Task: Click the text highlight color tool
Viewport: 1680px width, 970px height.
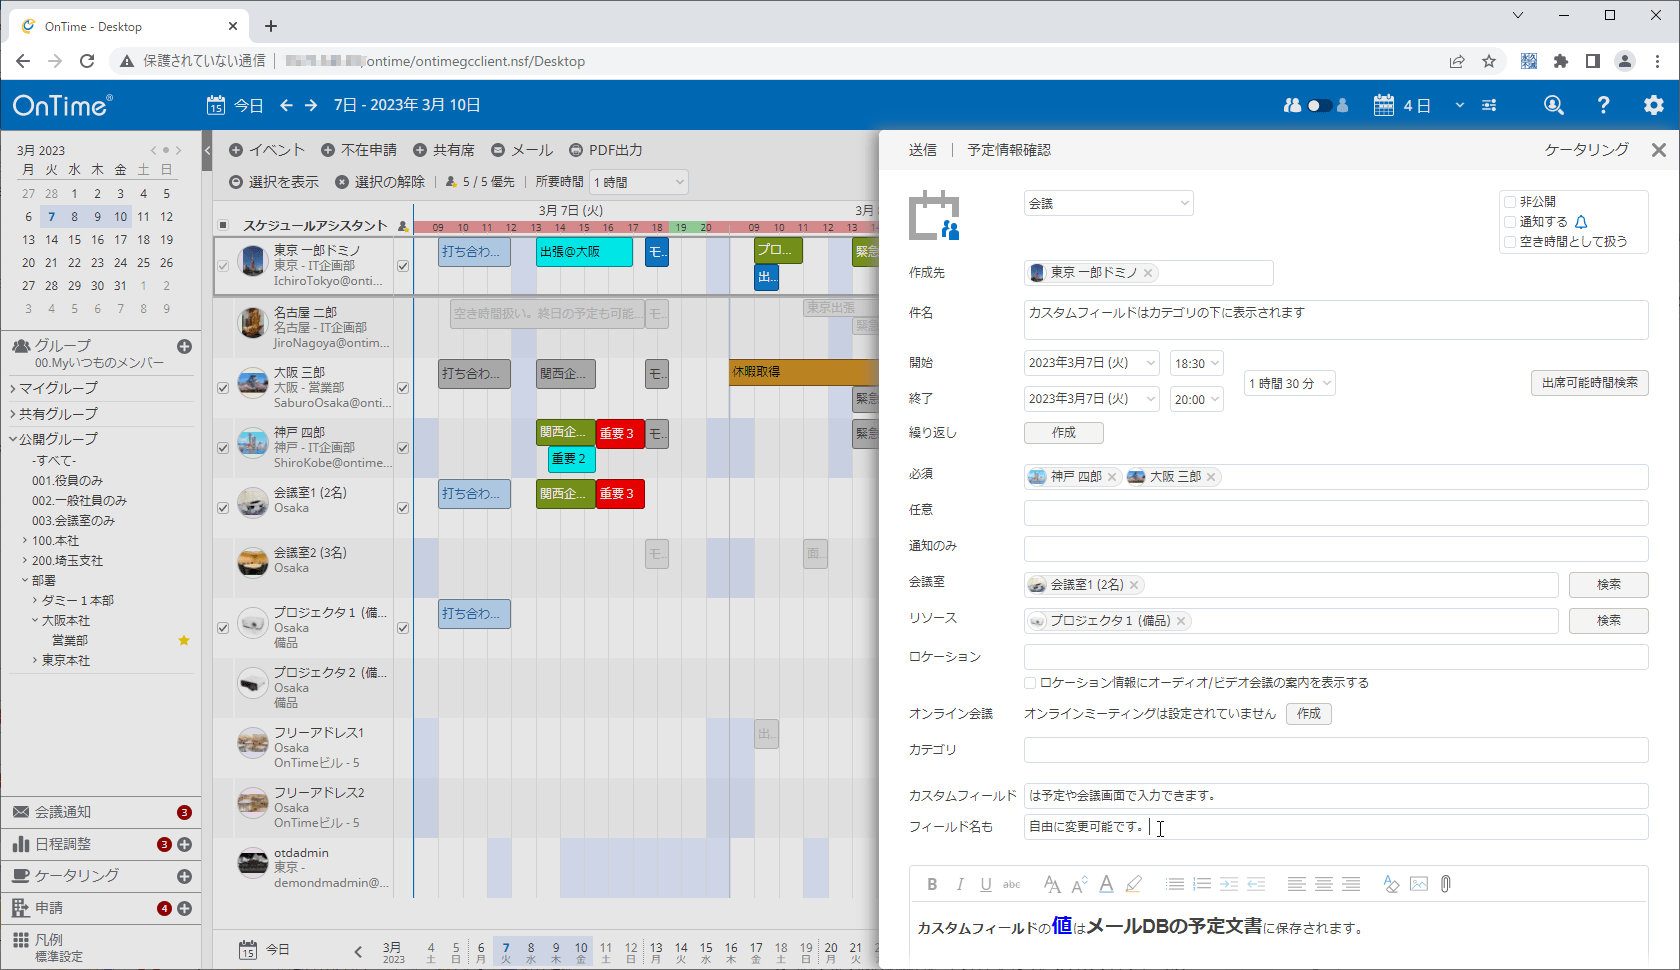Action: [1133, 884]
